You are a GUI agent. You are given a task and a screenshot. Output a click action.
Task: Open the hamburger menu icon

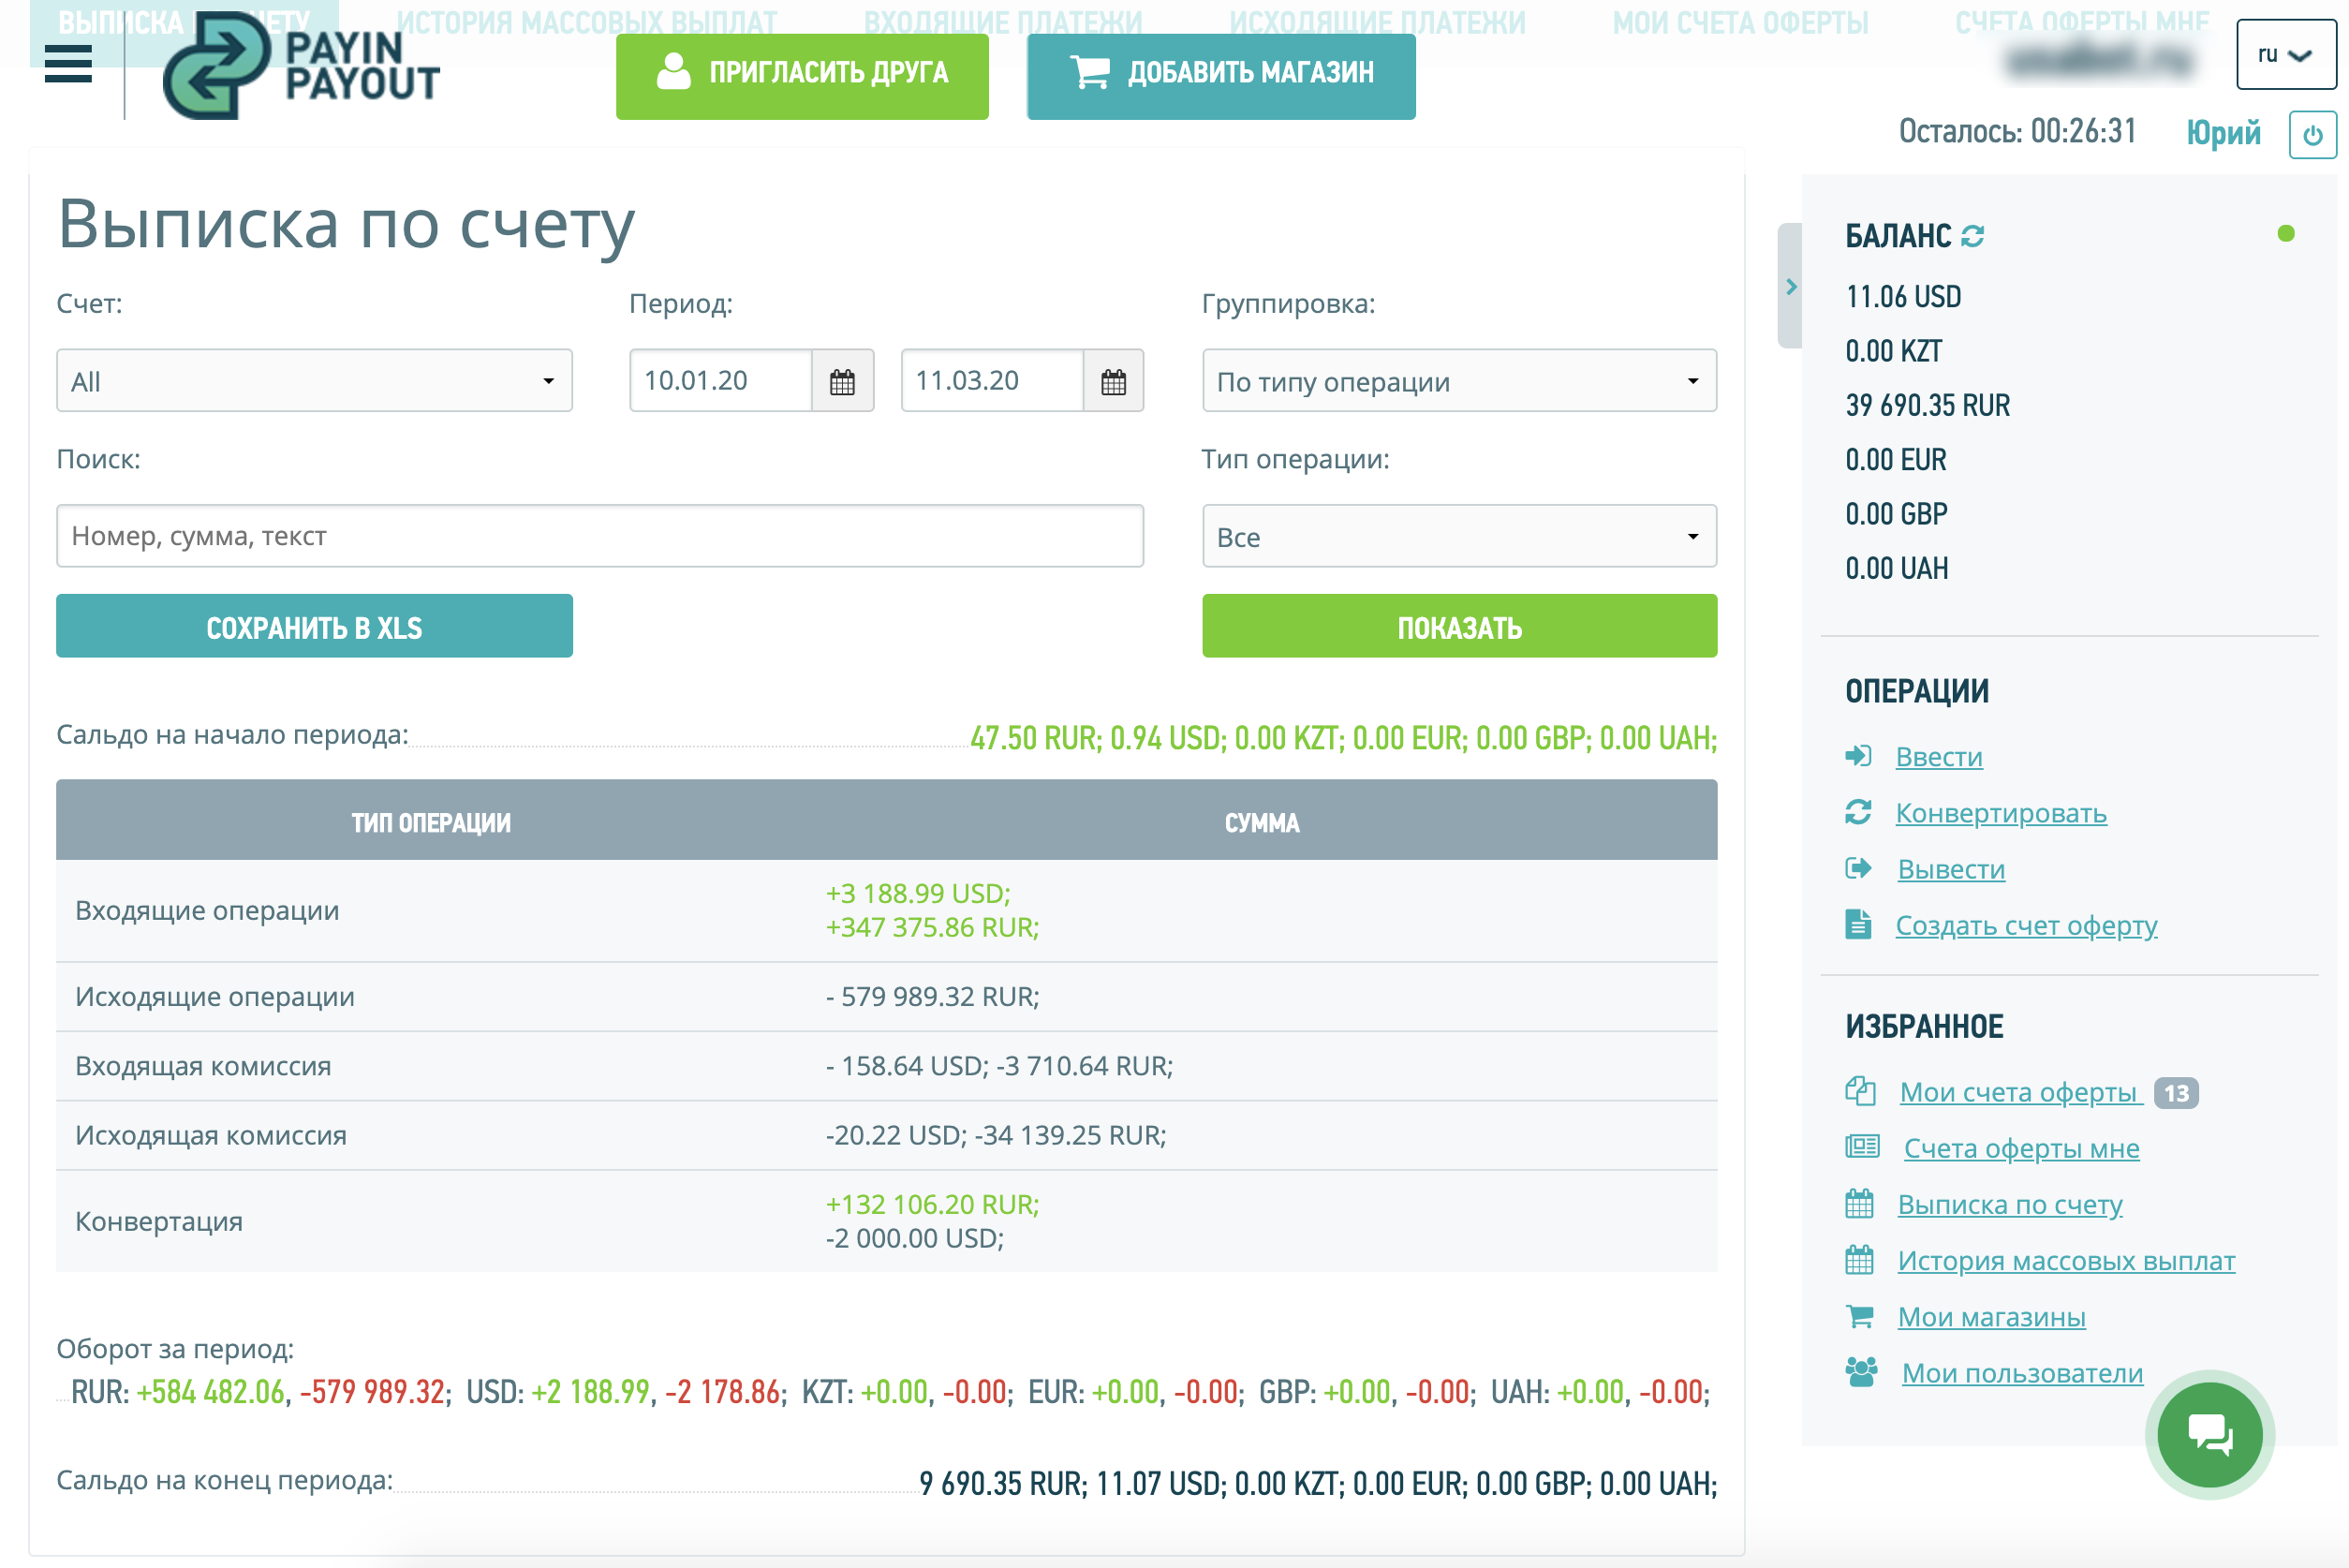68,64
